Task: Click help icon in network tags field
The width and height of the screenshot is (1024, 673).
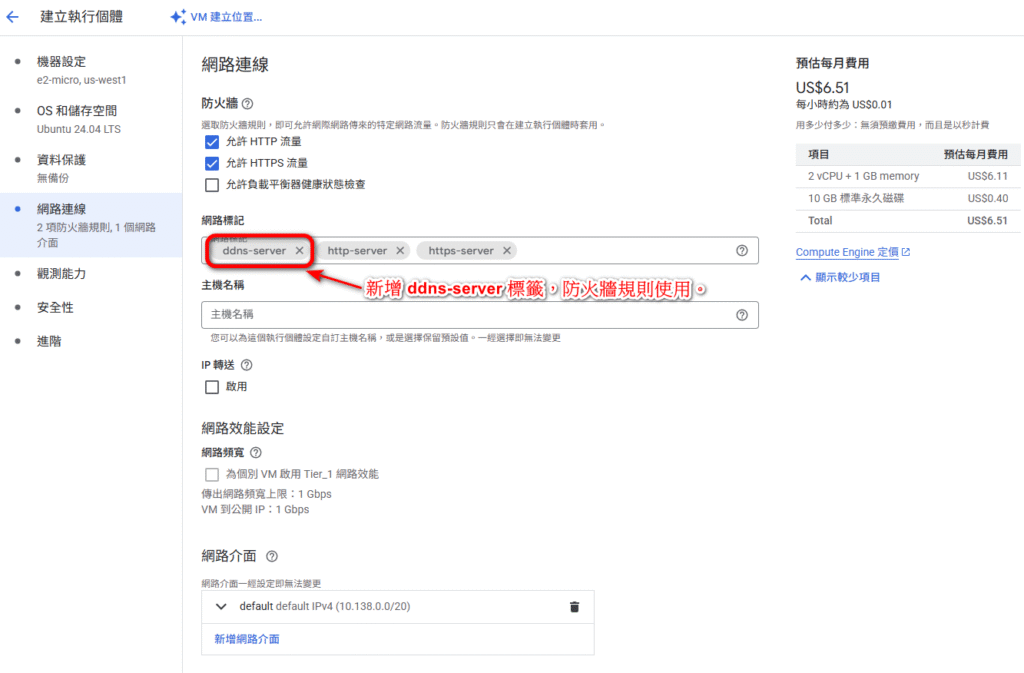Action: tap(741, 251)
